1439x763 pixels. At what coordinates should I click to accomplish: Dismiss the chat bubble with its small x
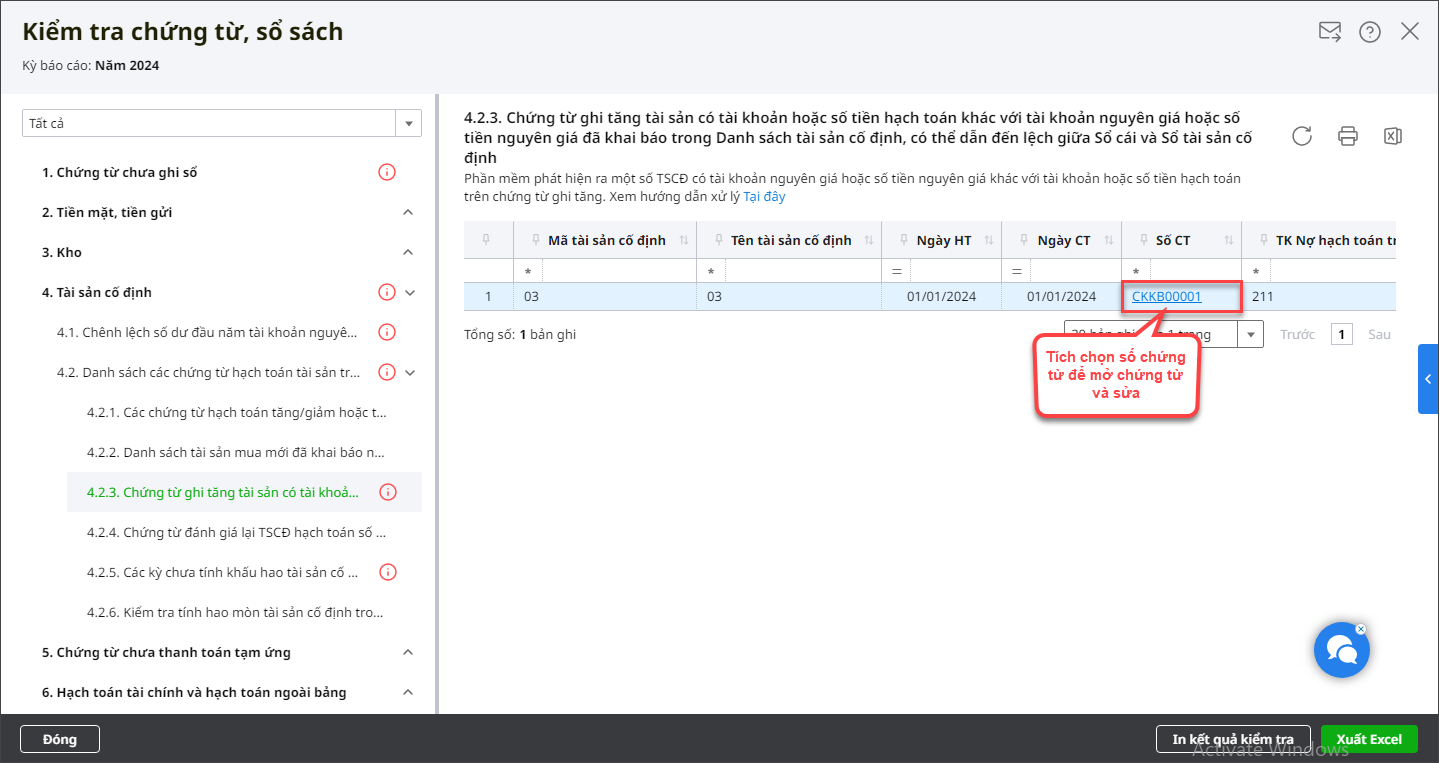coord(1361,629)
